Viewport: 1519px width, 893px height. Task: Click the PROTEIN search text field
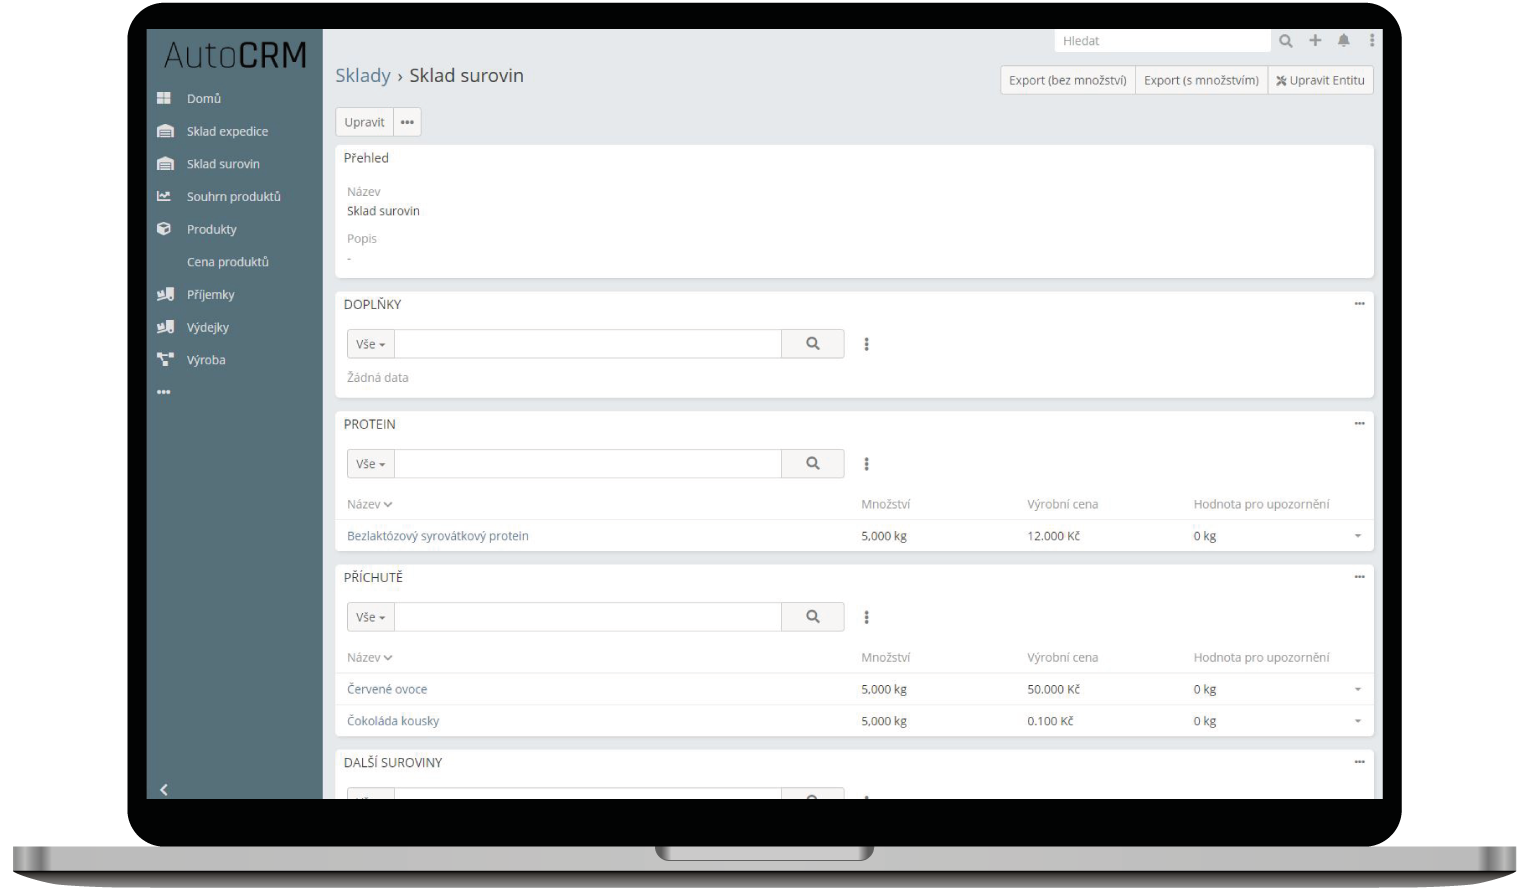[588, 464]
